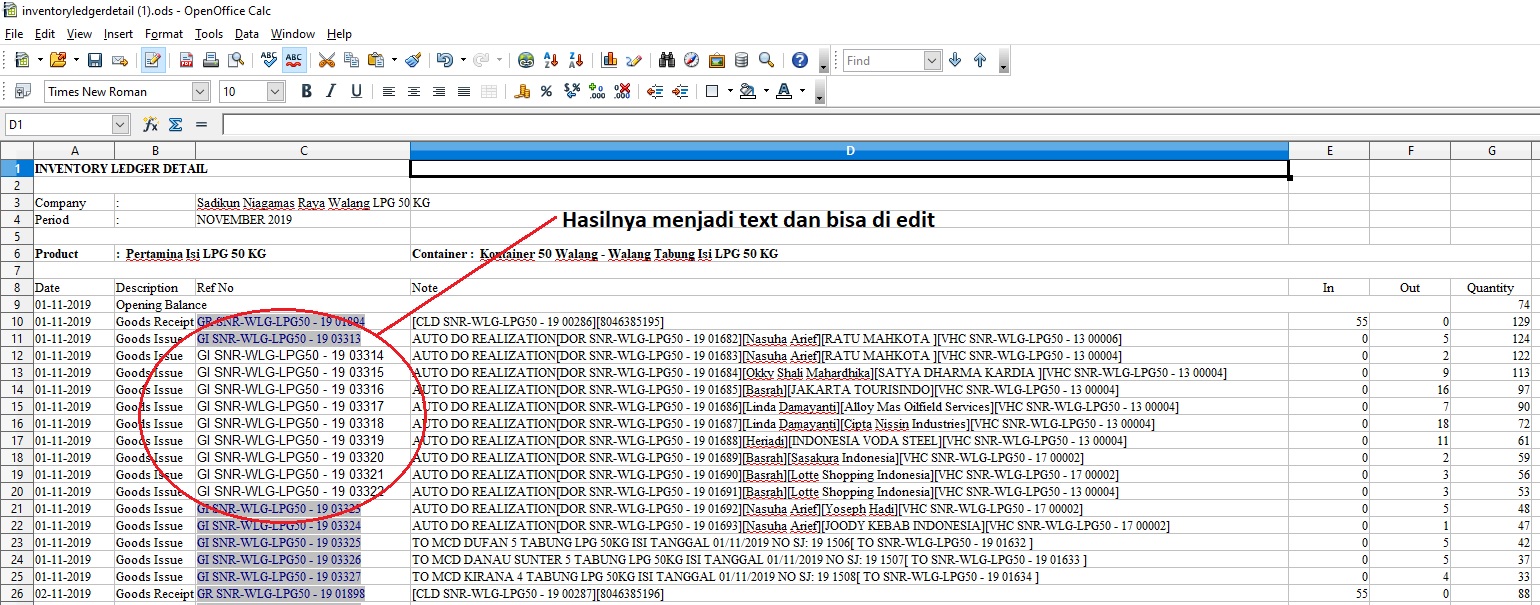This screenshot has height=605, width=1540.
Task: Toggle Bold formatting
Action: pyautogui.click(x=307, y=91)
